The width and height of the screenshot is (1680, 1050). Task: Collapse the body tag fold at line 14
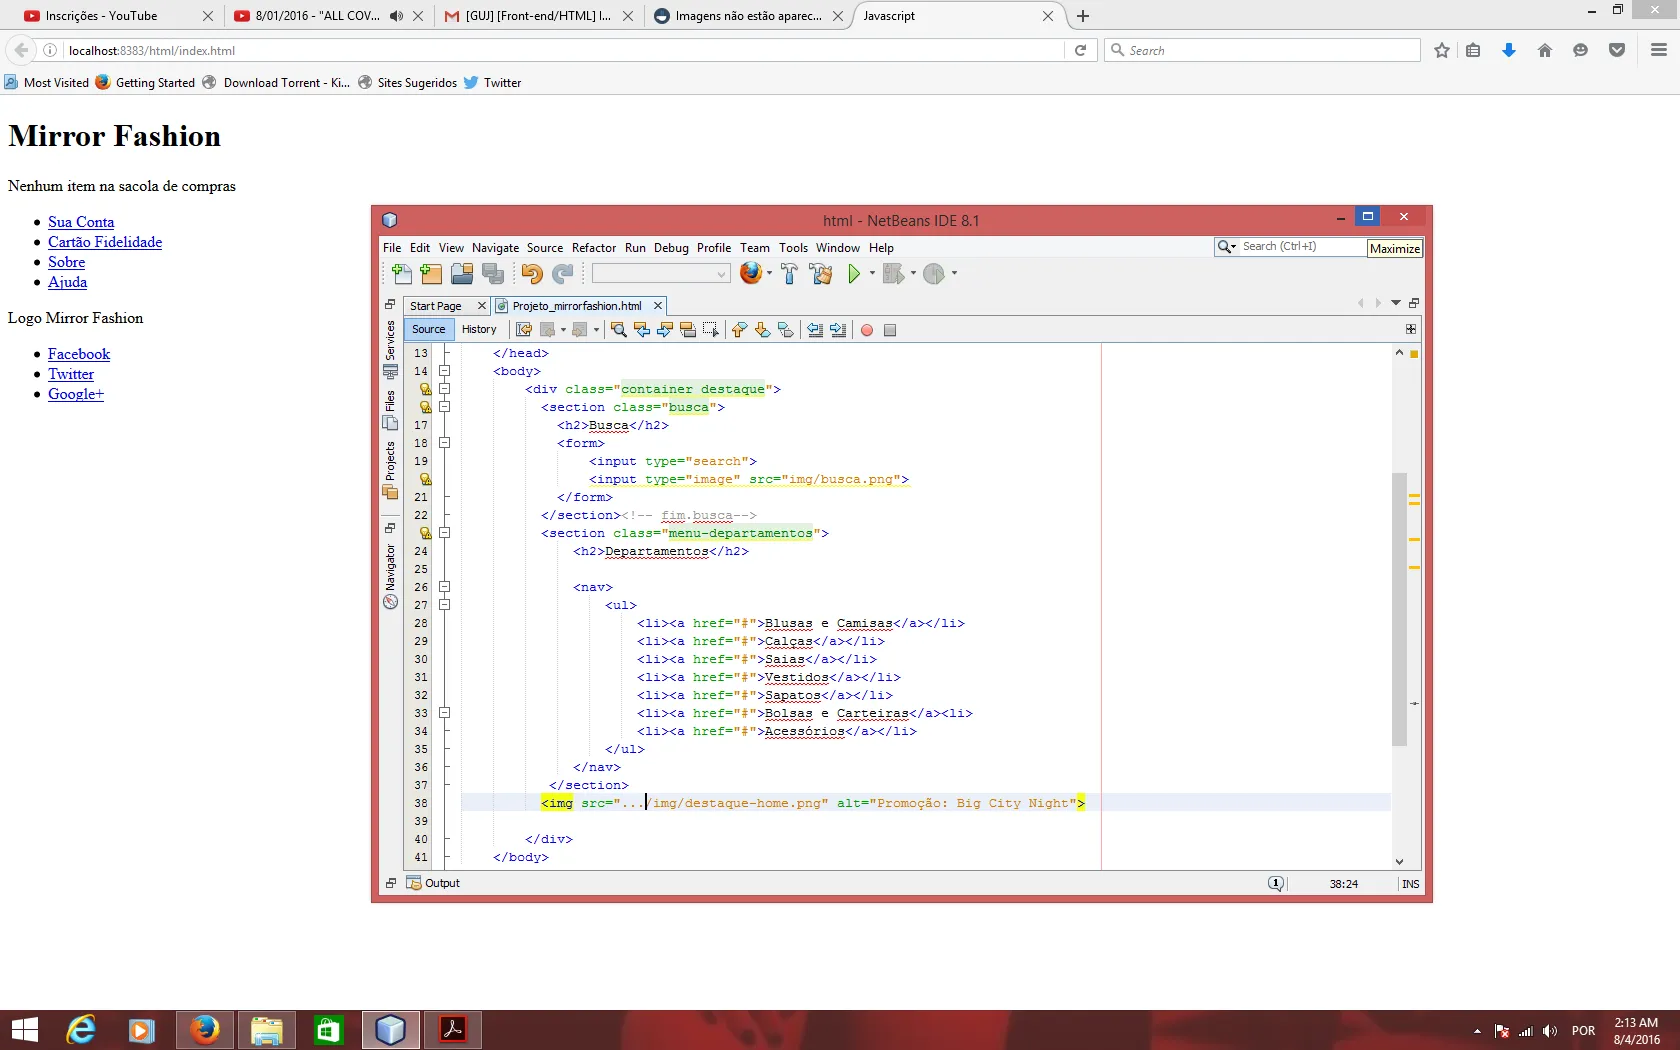(444, 371)
